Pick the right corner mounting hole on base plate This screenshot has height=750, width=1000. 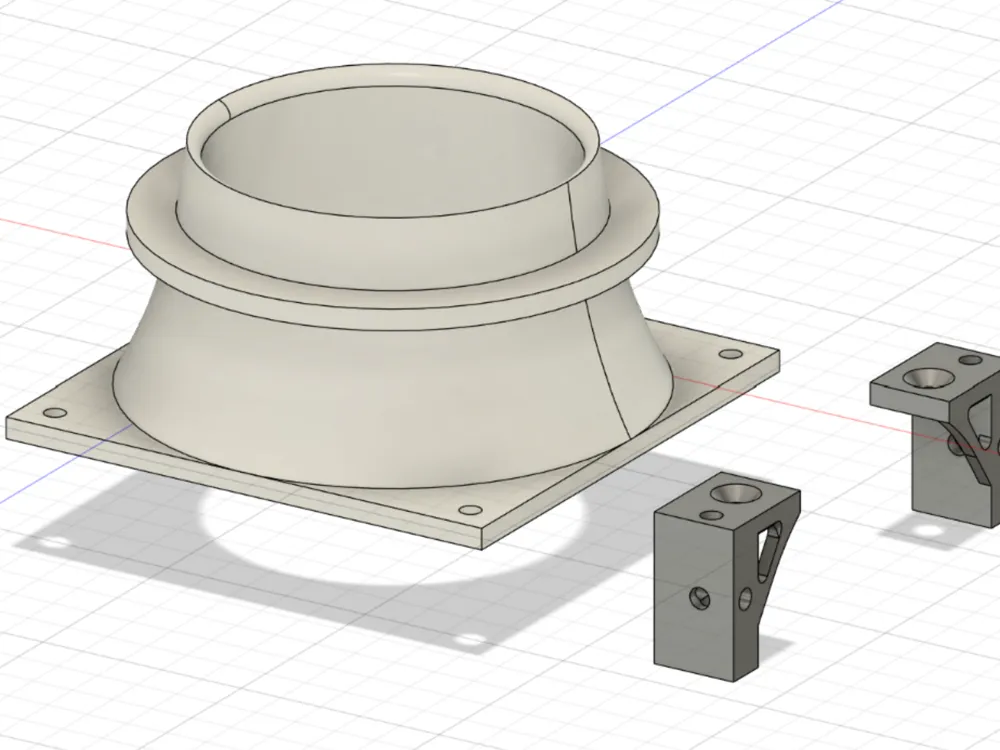tap(729, 355)
